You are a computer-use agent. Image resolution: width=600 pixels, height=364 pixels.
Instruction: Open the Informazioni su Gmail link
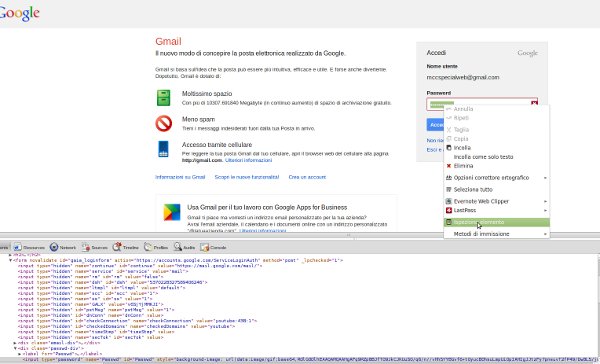pos(180,177)
